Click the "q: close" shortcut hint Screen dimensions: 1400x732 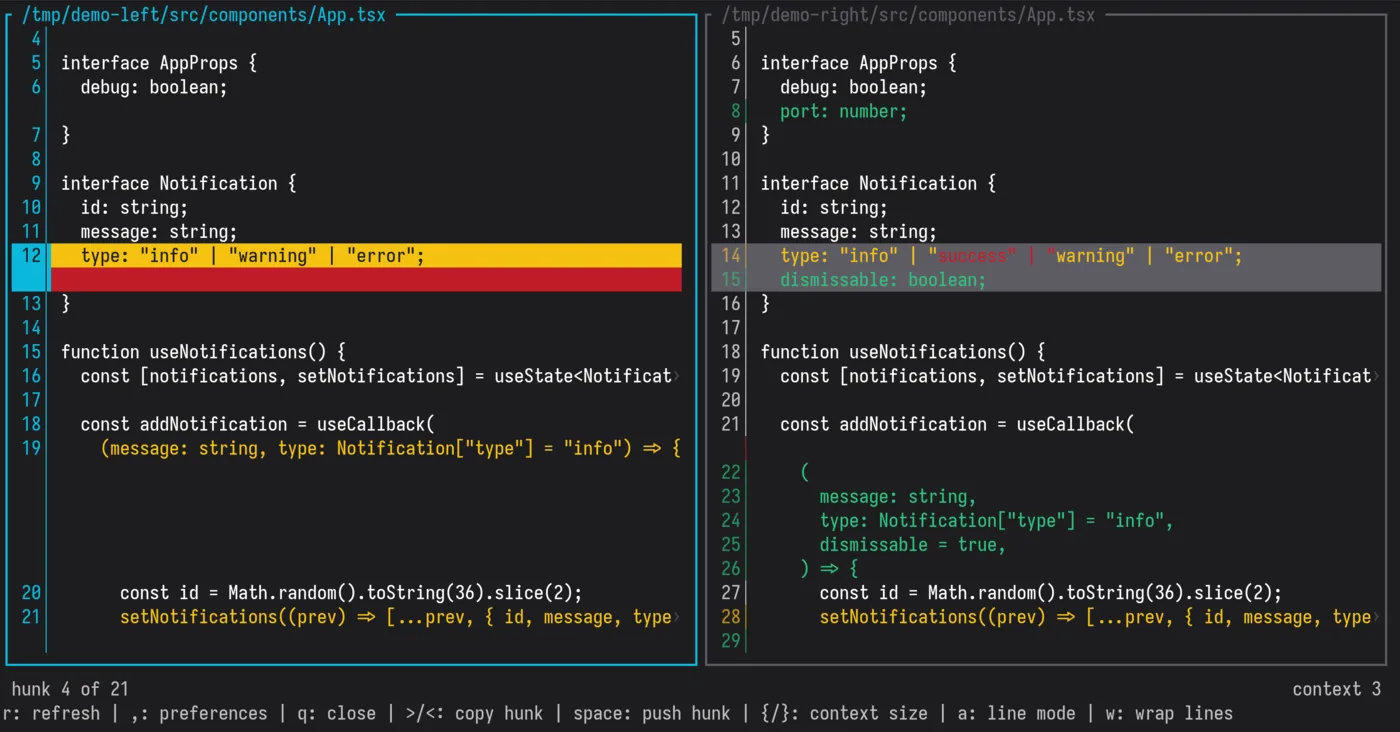coord(336,713)
